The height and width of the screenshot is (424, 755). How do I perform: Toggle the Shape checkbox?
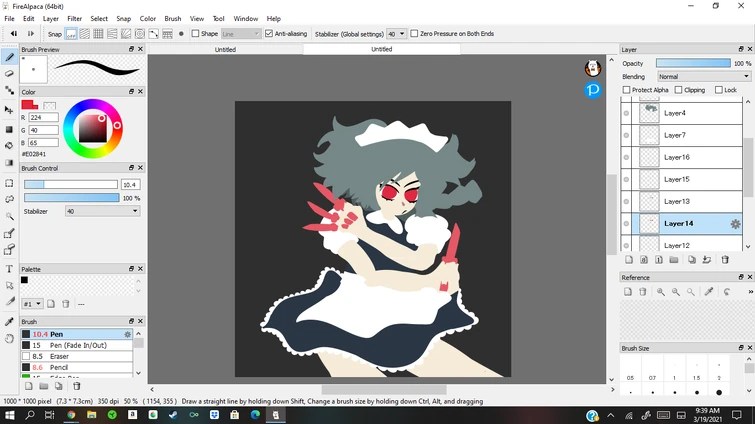point(195,34)
